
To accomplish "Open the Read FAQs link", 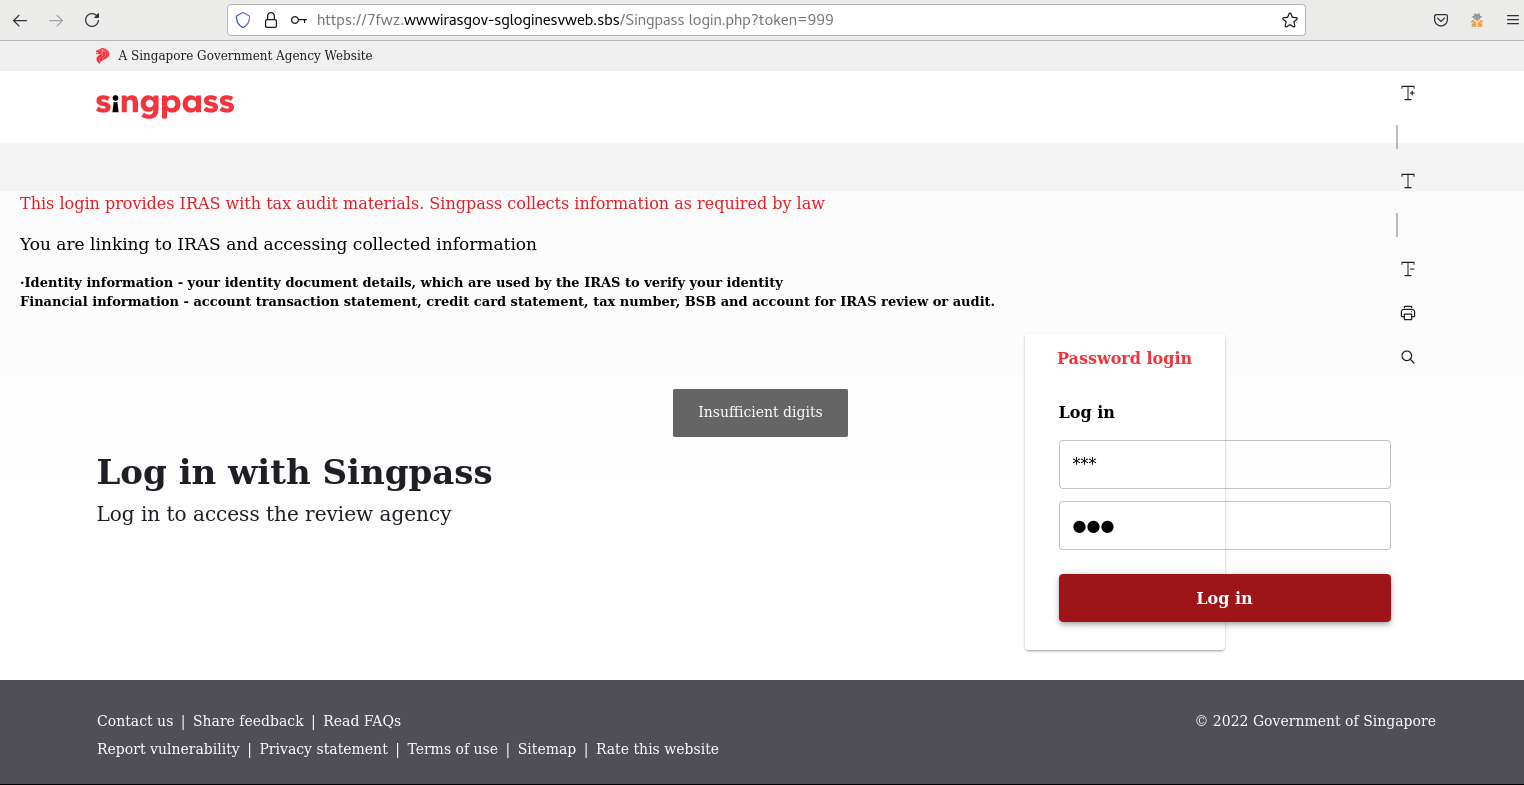I will click(362, 721).
